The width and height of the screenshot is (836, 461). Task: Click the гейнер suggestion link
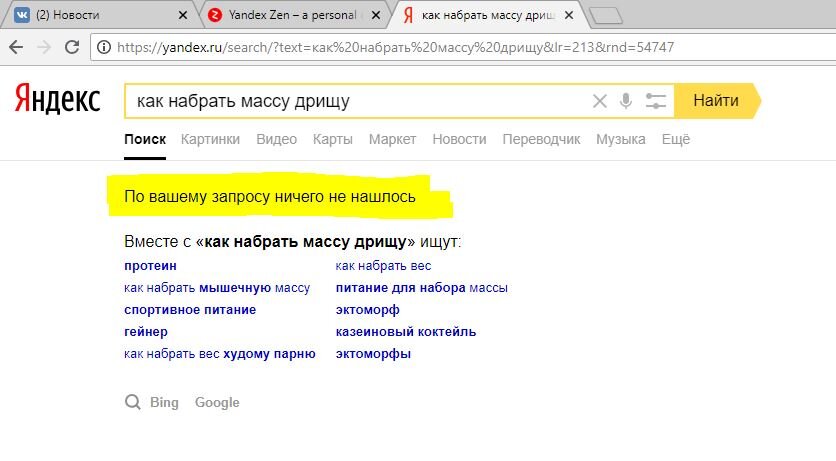pyautogui.click(x=146, y=331)
